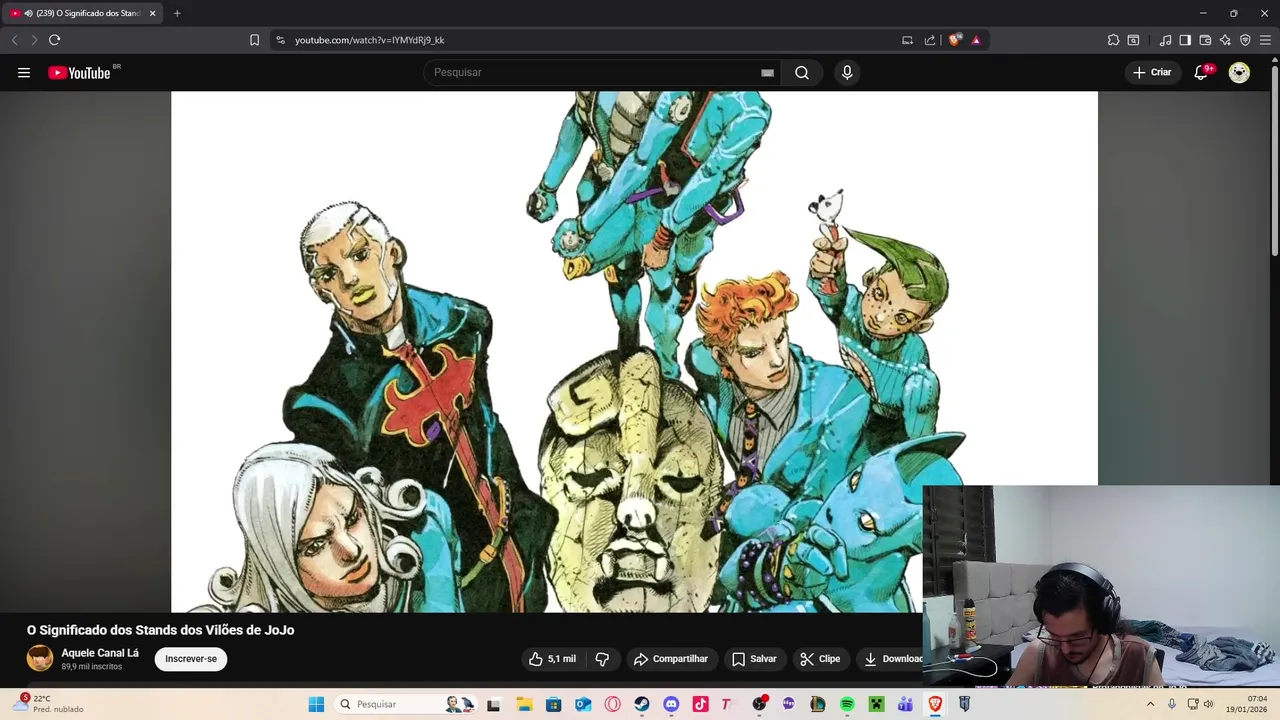
Task: Open Microsoft Store from the taskbar
Action: coord(553,704)
